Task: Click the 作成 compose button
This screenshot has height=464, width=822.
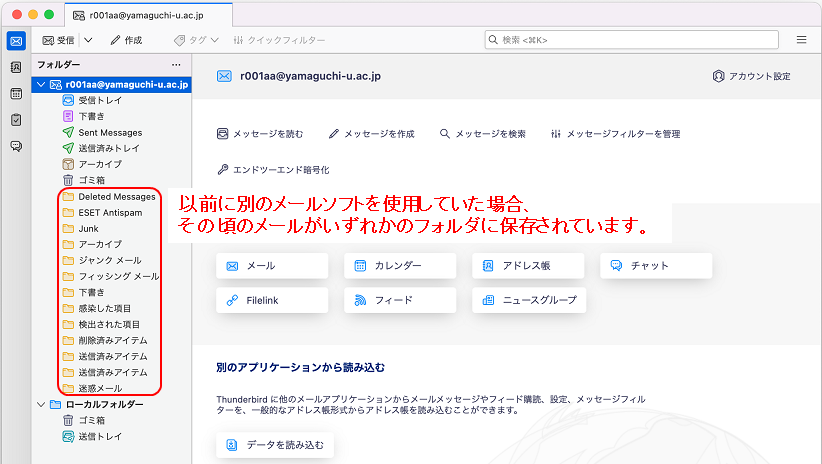Action: [126, 40]
